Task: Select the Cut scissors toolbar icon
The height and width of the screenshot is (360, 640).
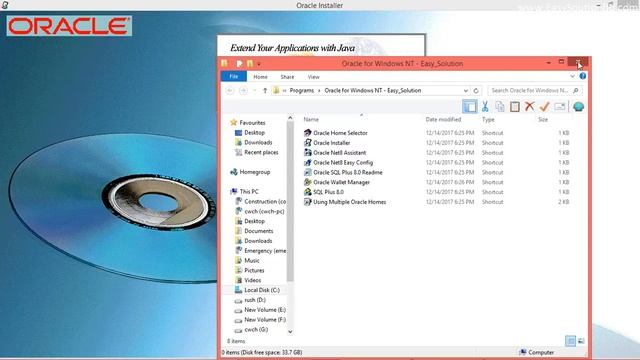Action: [x=485, y=107]
